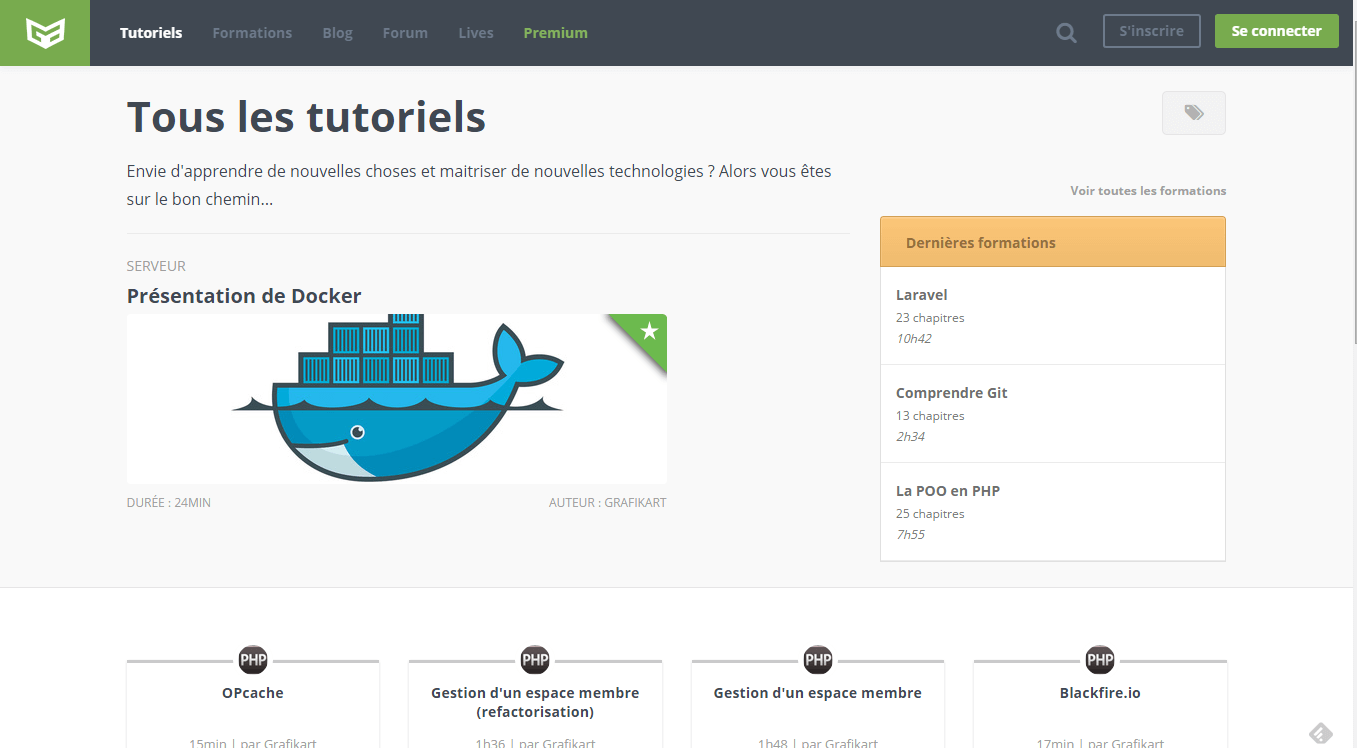Go to the Blog section
1357x748 pixels.
(x=337, y=33)
